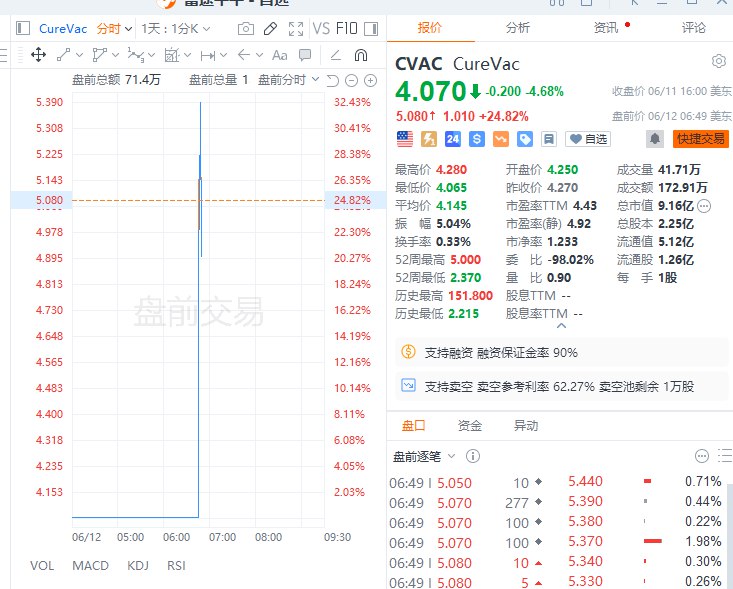
Task: Open quote panel settings gear
Action: (x=719, y=61)
